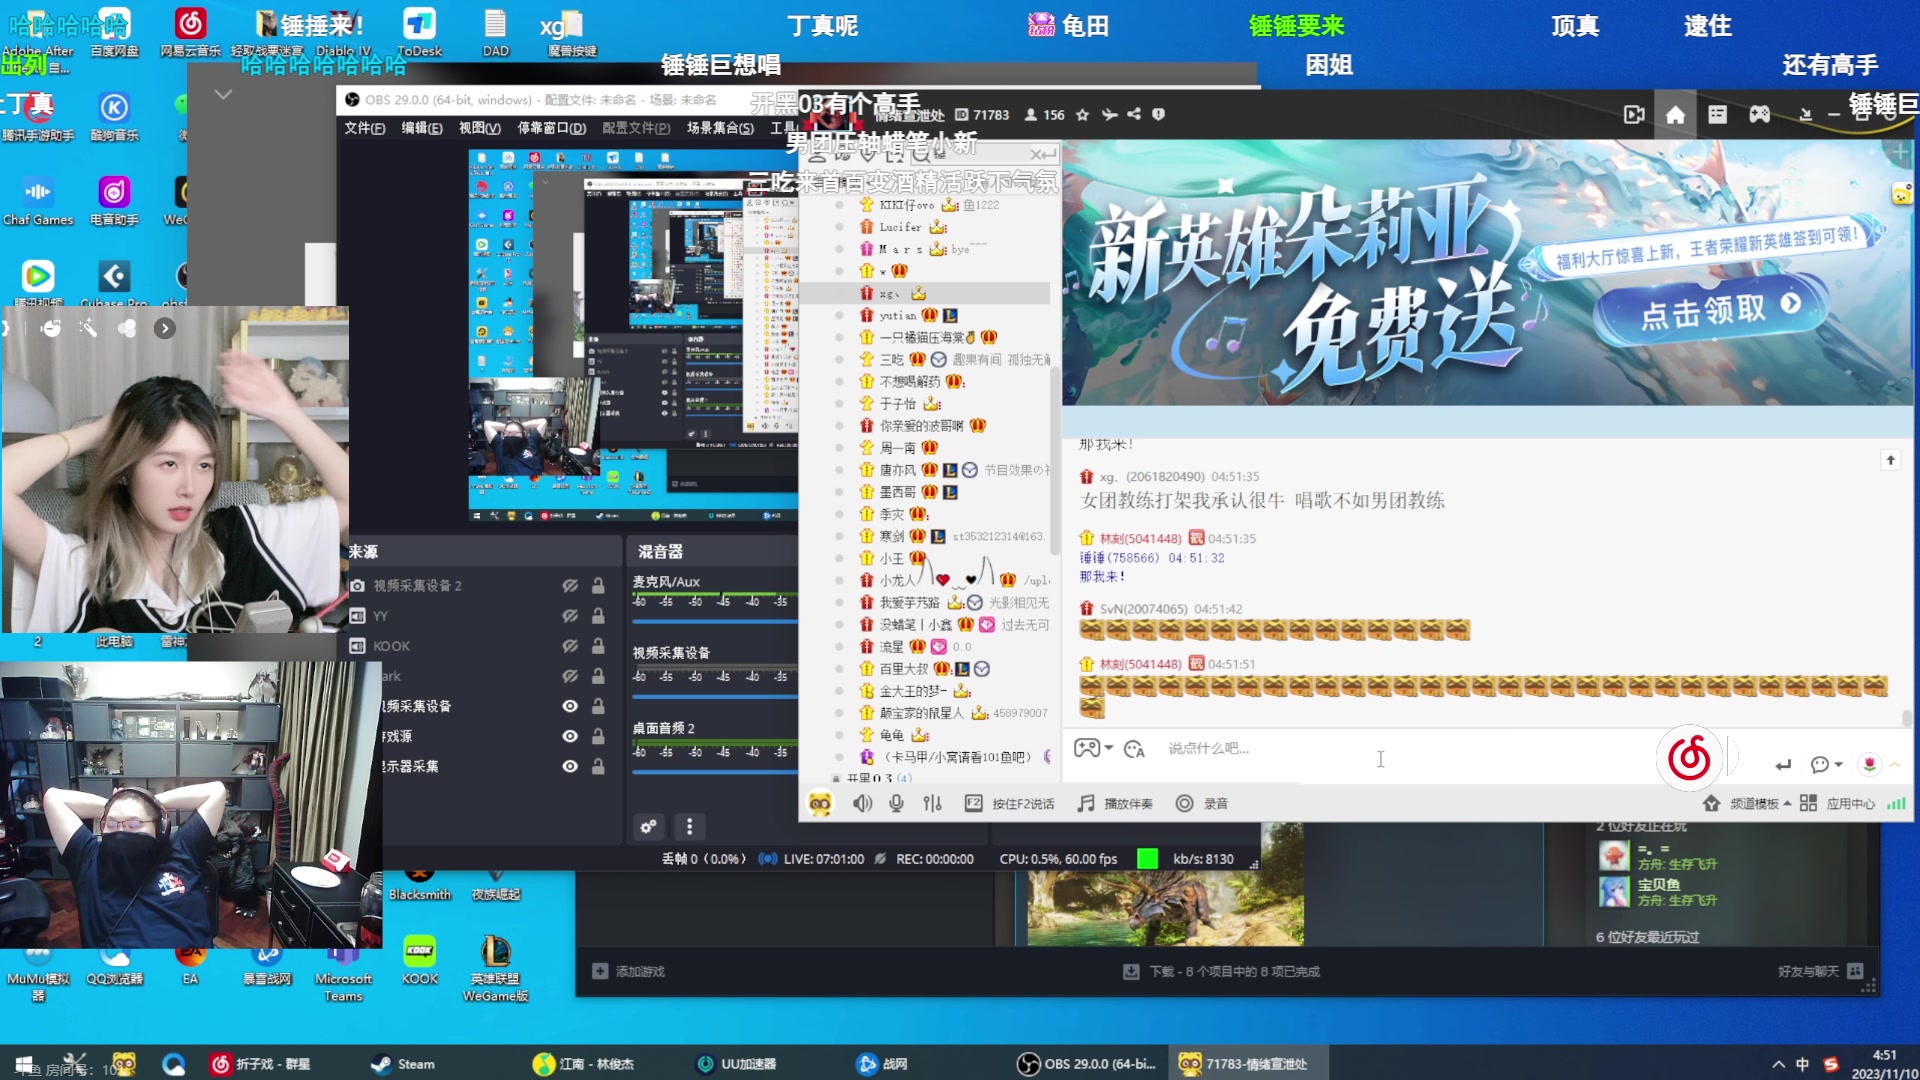Show hidden system tray icons

pyautogui.click(x=1778, y=1064)
